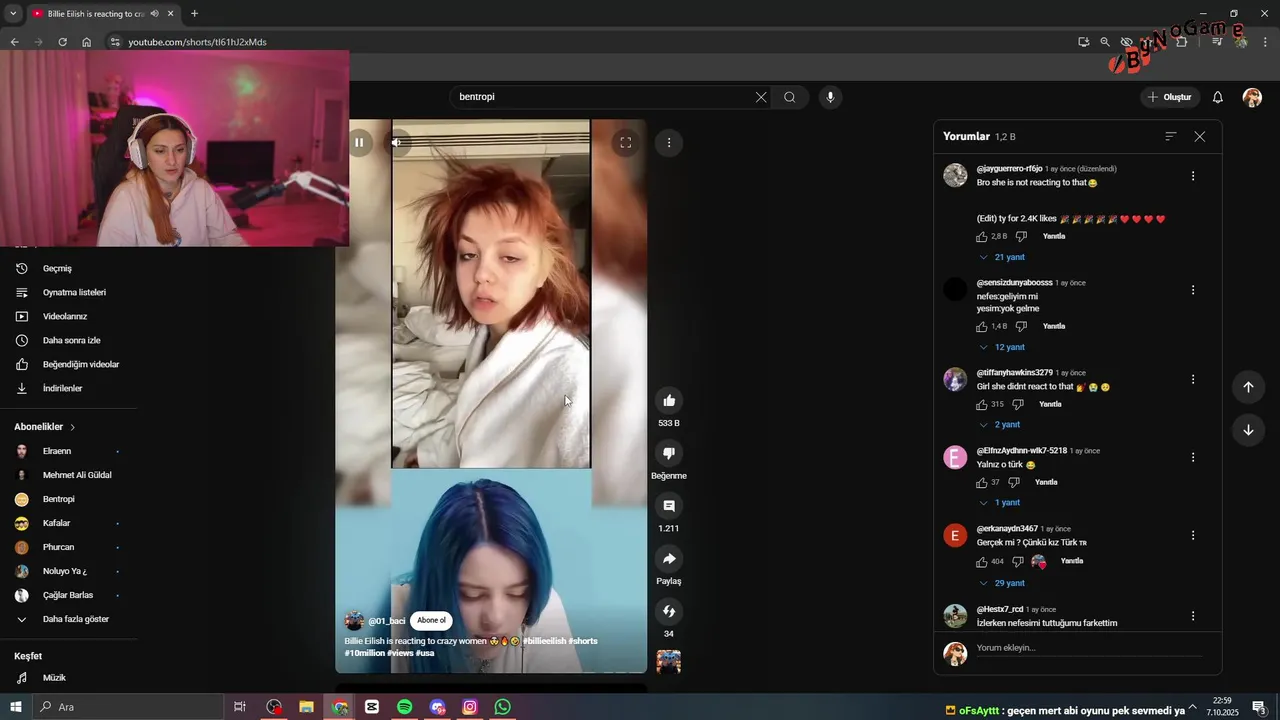Viewport: 1280px width, 720px height.
Task: Open the comments sort options
Action: [1171, 136]
